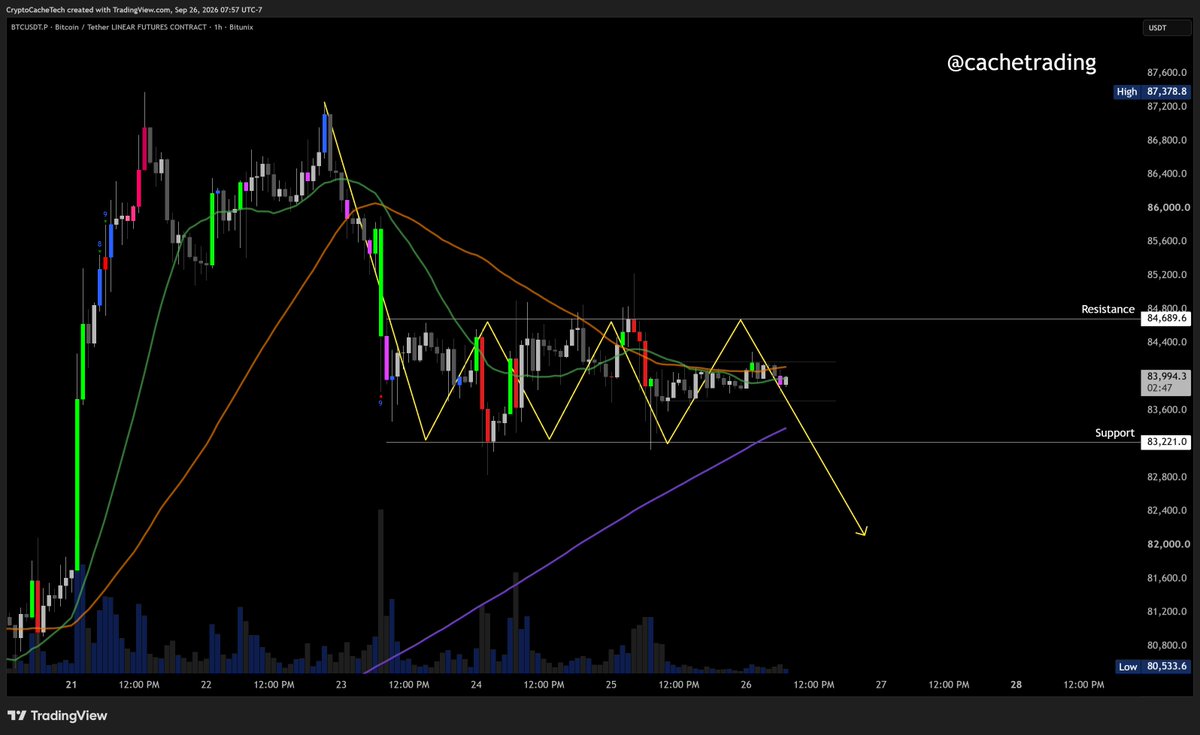Open the USDT currency selector
Screen dimensions: 1200x735
(1166, 29)
